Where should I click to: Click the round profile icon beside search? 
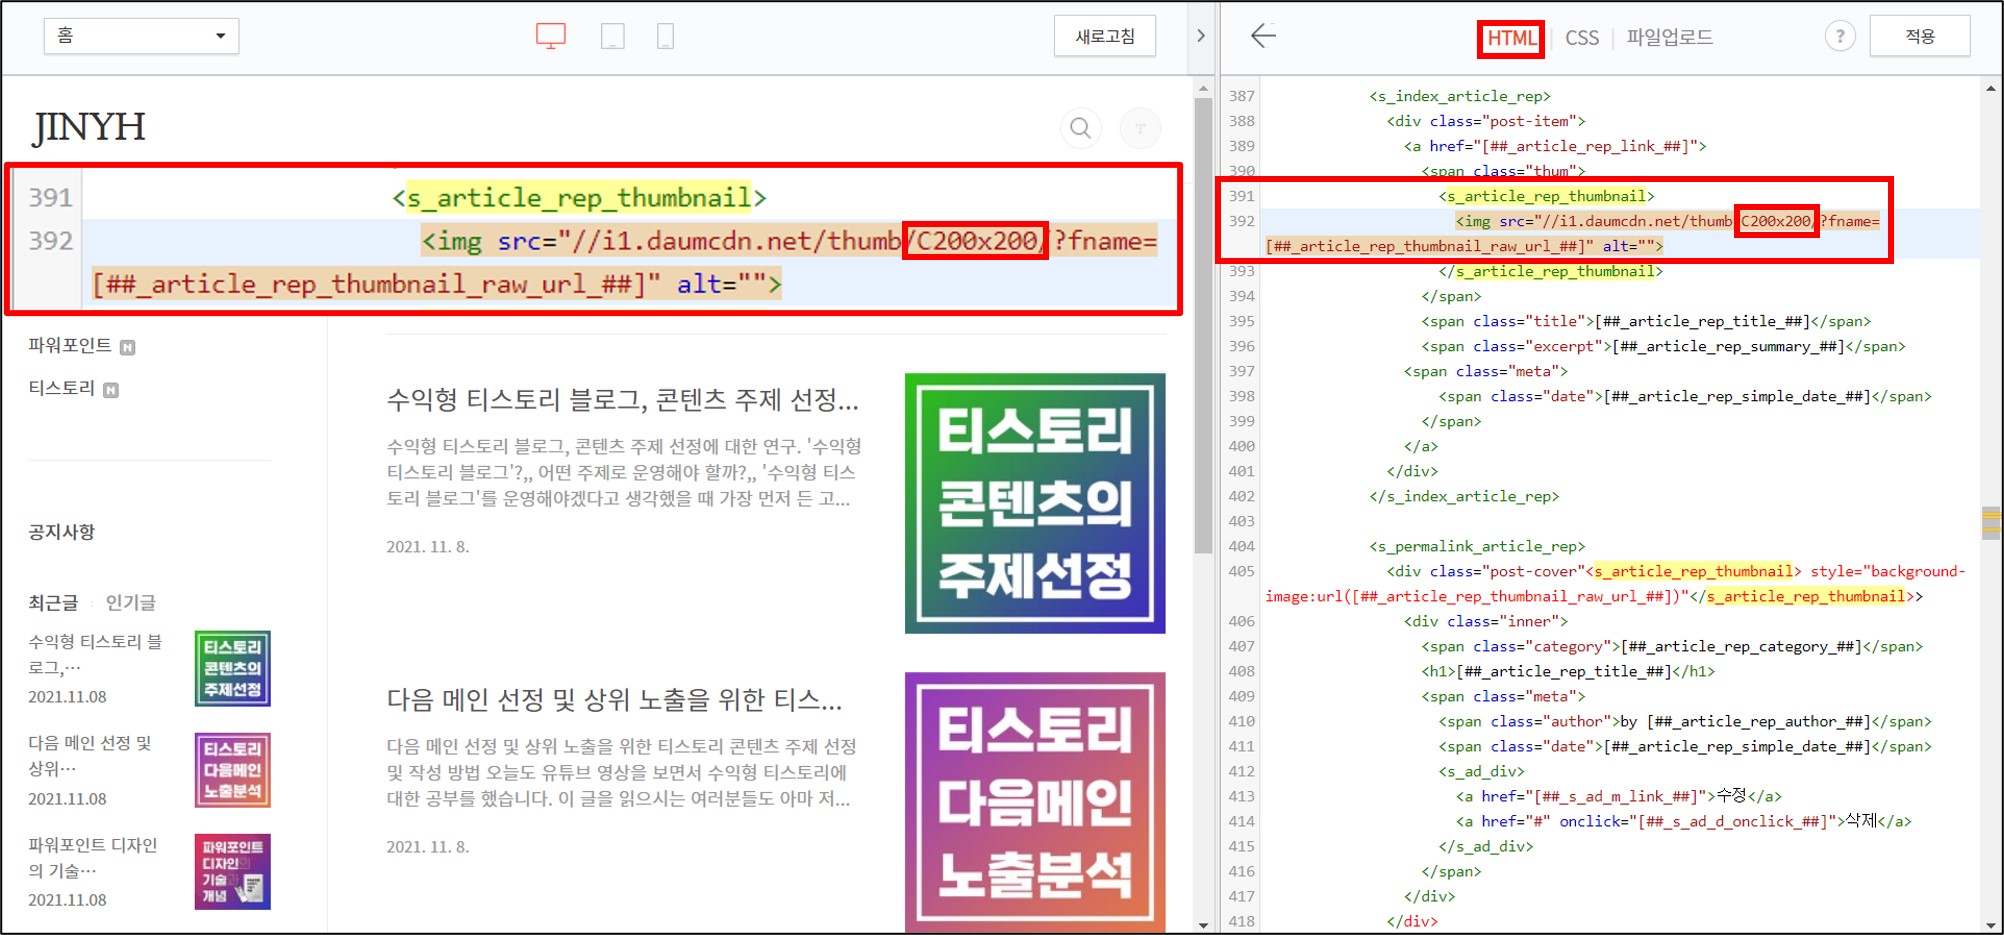(1140, 128)
